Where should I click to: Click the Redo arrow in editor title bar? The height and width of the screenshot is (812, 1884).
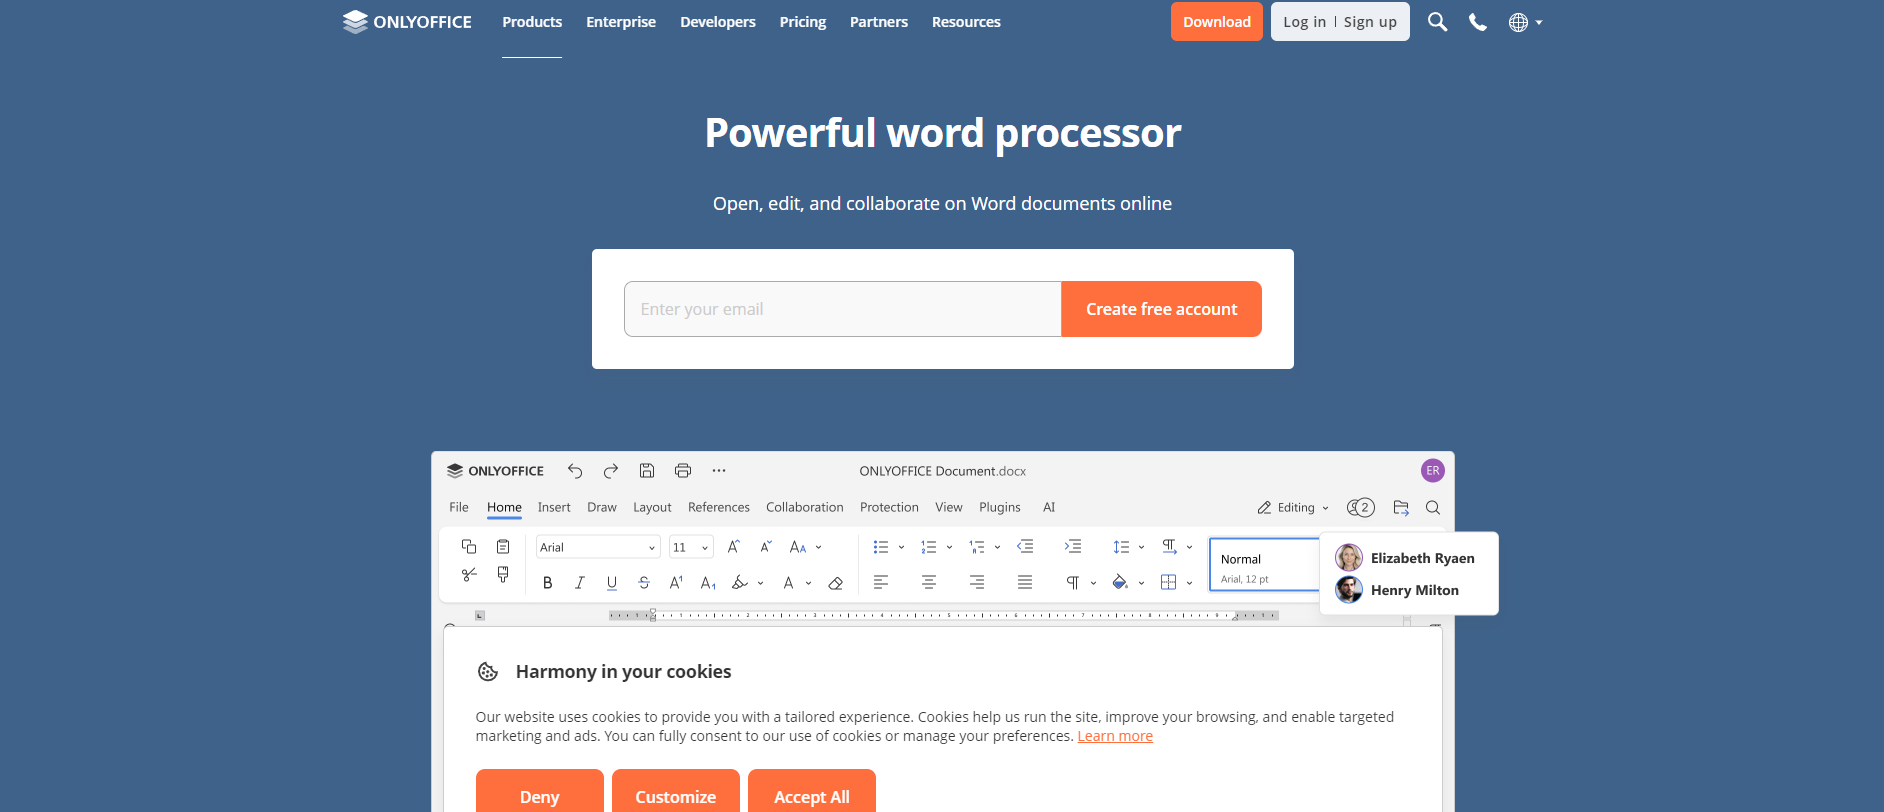click(x=611, y=471)
